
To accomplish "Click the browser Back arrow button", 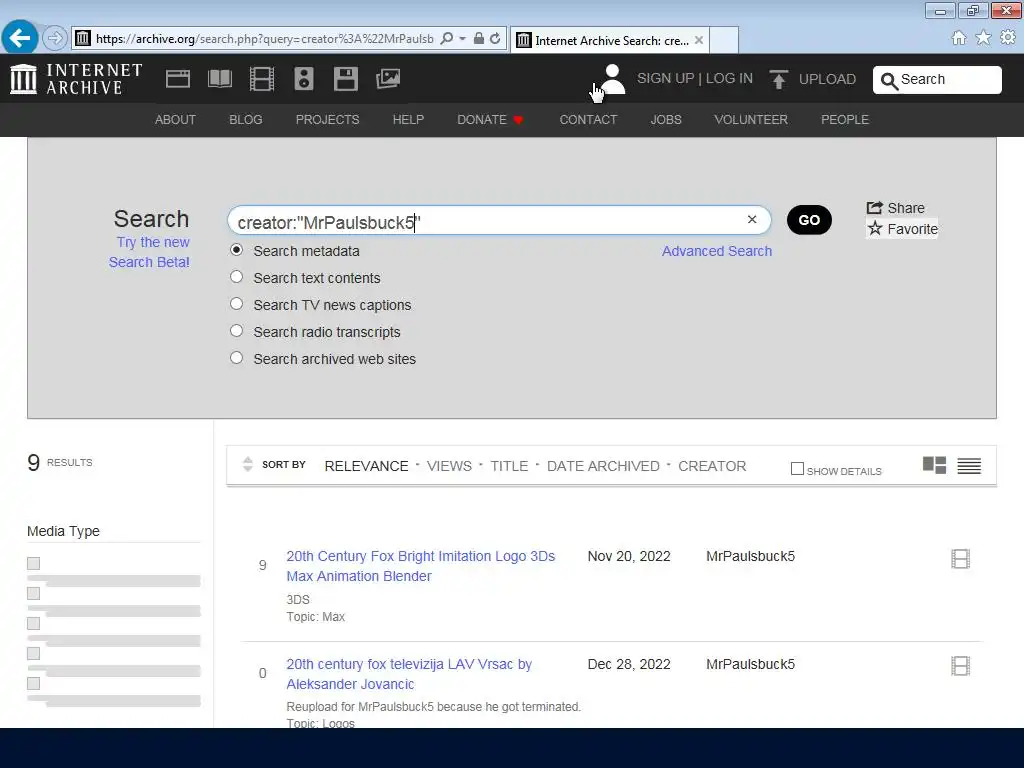I will tap(20, 38).
